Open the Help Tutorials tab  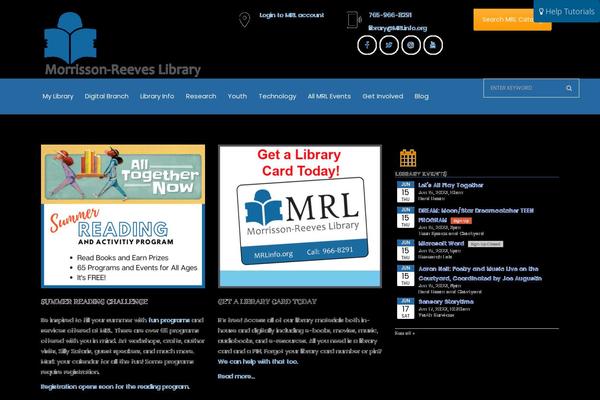(567, 11)
